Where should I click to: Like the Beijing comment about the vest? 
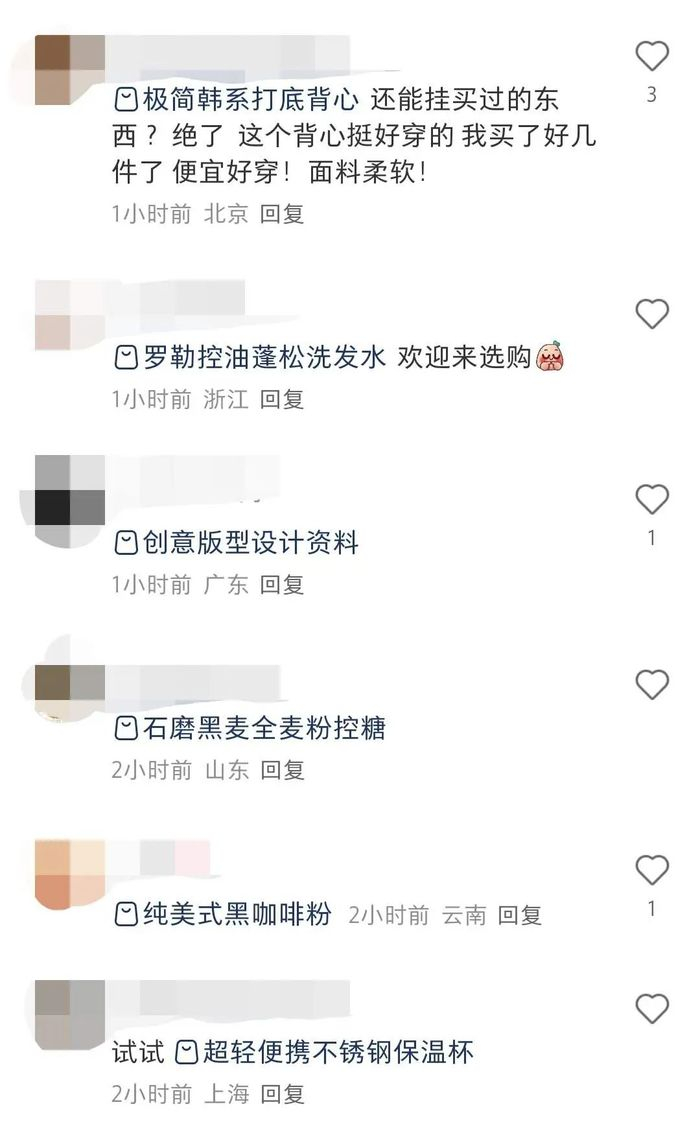tap(652, 57)
